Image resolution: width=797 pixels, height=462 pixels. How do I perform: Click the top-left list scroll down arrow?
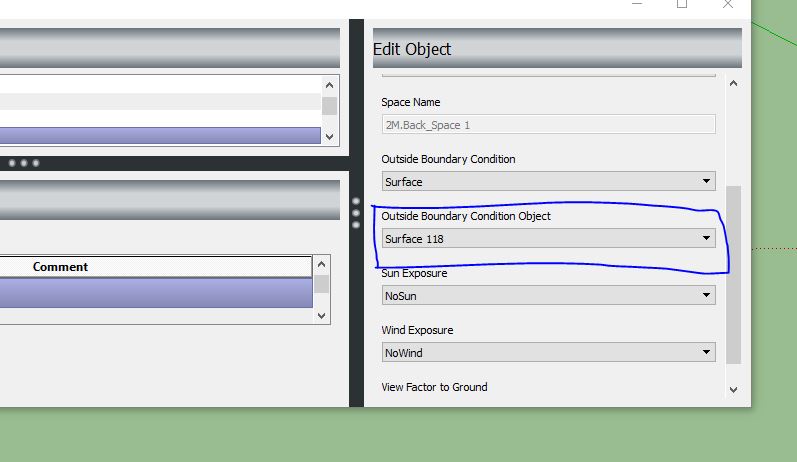tap(329, 136)
